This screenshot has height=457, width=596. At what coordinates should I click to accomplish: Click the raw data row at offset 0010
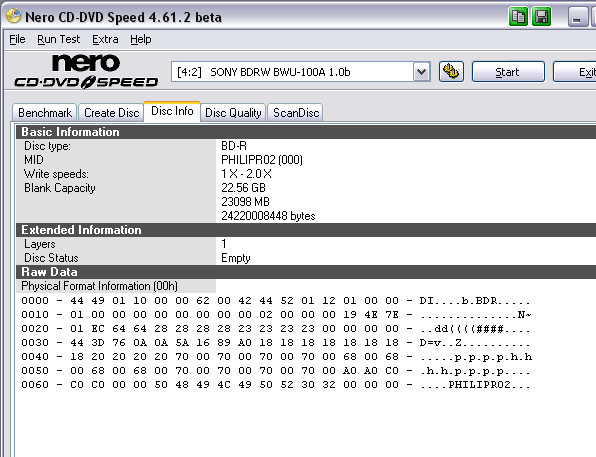[276, 315]
